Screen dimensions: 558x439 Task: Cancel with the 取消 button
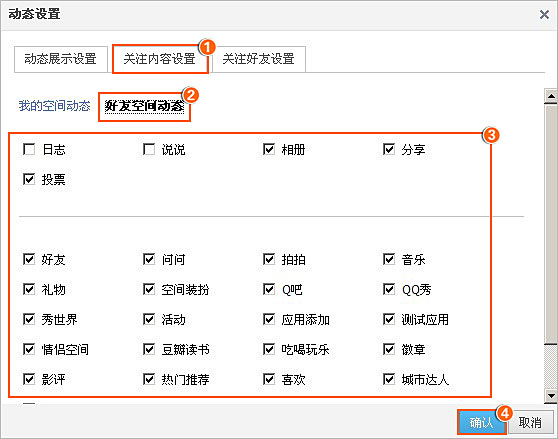530,422
